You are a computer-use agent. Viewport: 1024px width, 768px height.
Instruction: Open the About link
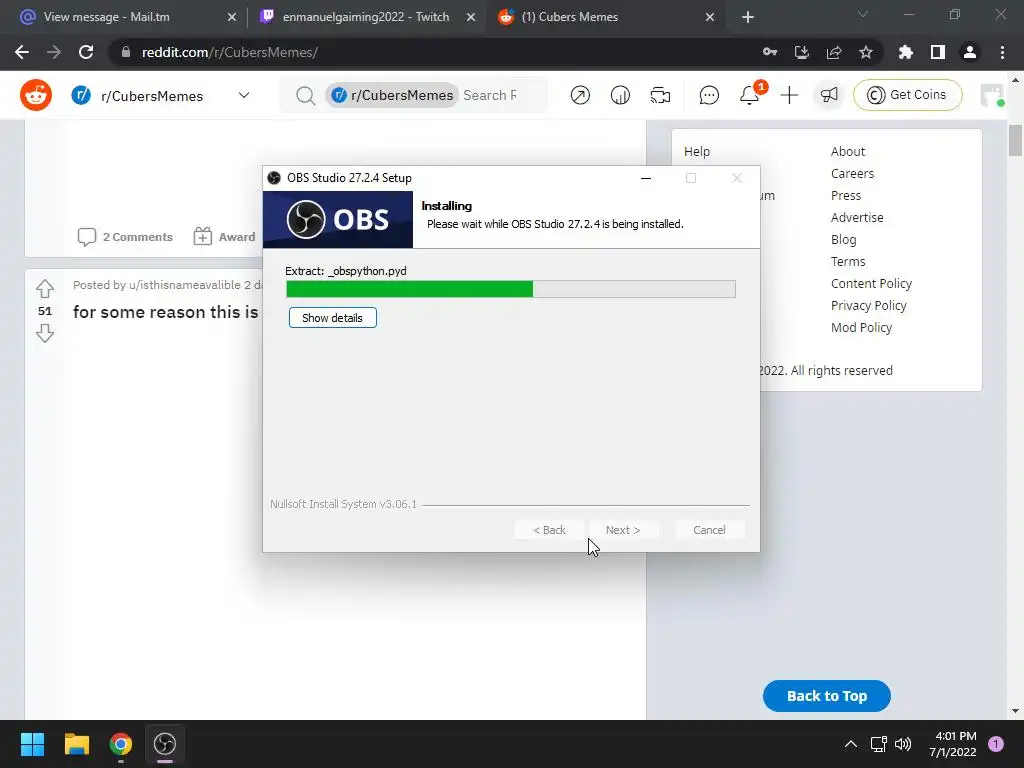(848, 152)
